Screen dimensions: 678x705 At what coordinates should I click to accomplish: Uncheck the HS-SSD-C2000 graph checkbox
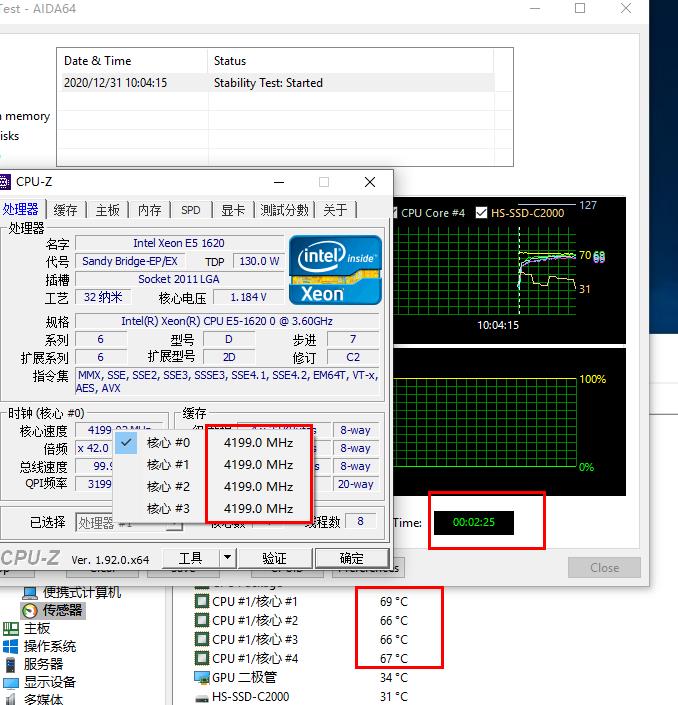(x=482, y=213)
